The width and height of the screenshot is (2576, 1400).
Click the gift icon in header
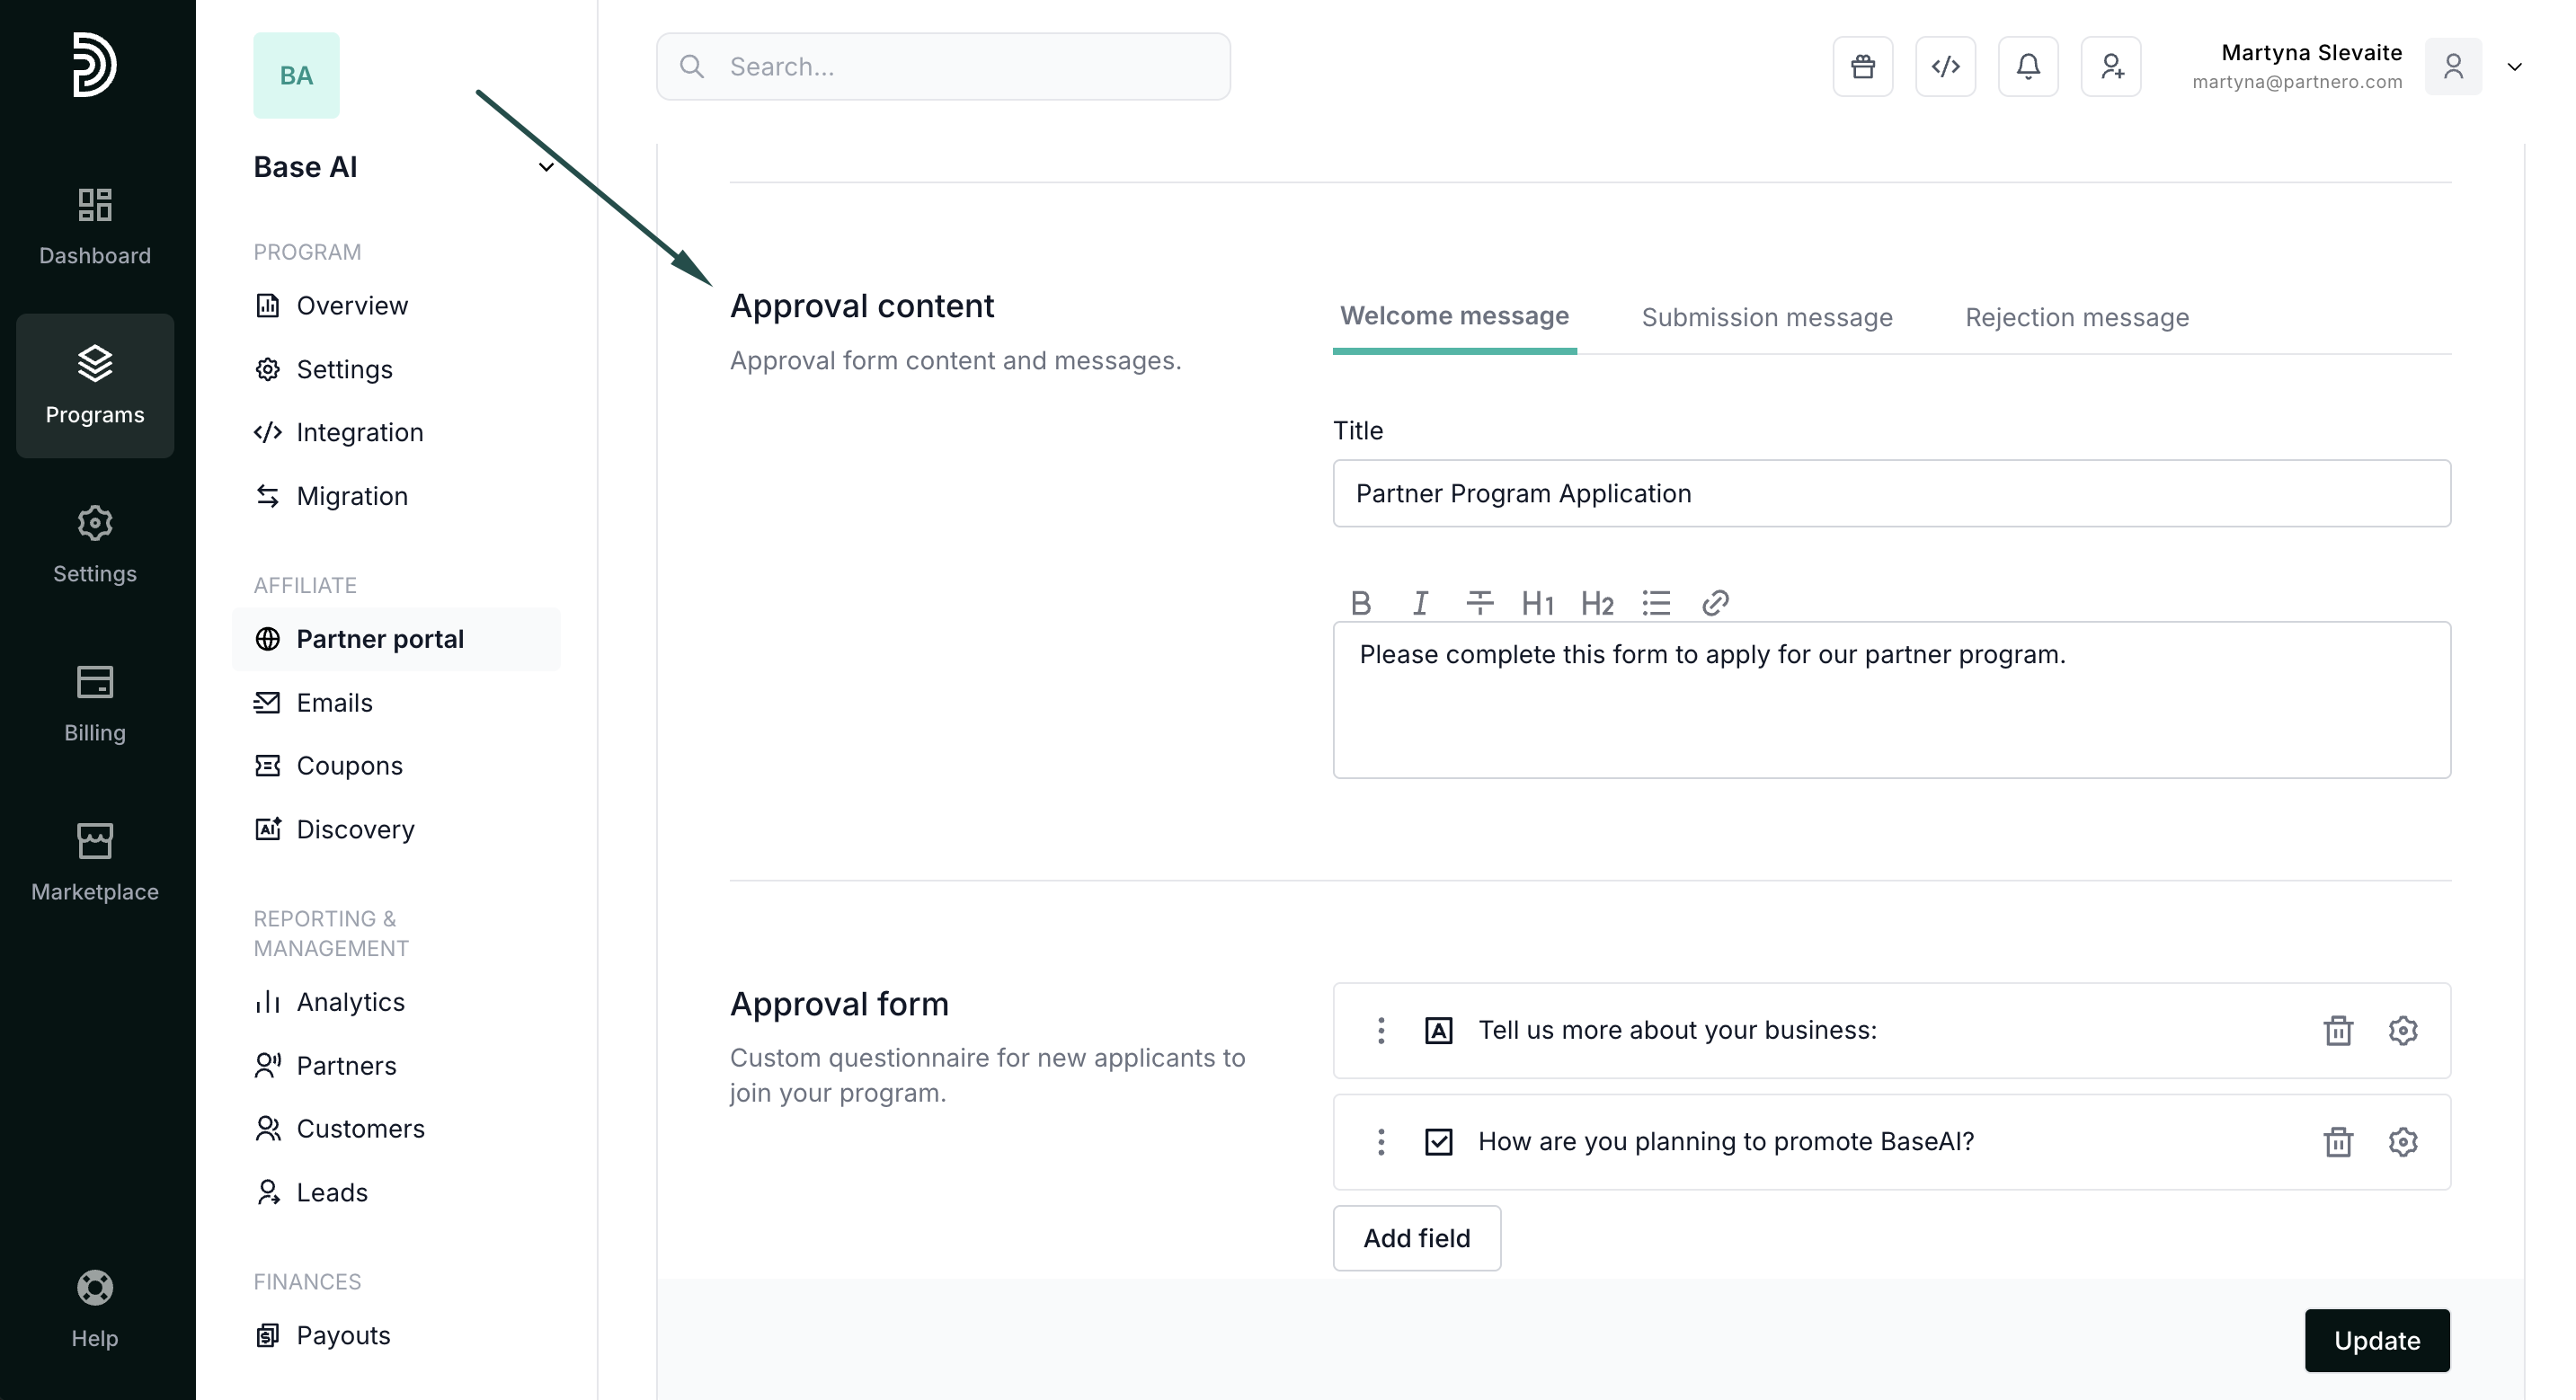point(1862,67)
